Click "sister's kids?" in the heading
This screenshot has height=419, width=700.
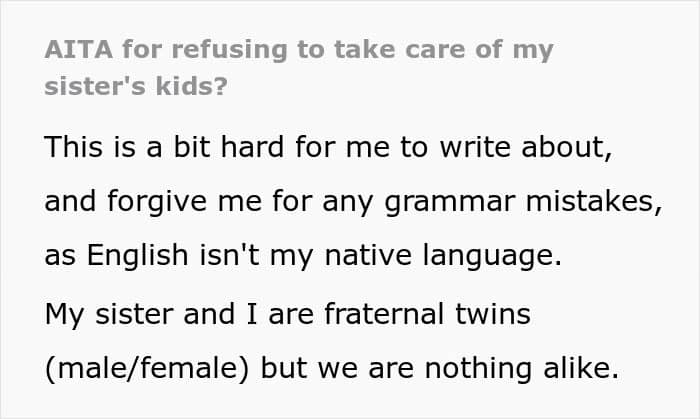[x=136, y=86]
